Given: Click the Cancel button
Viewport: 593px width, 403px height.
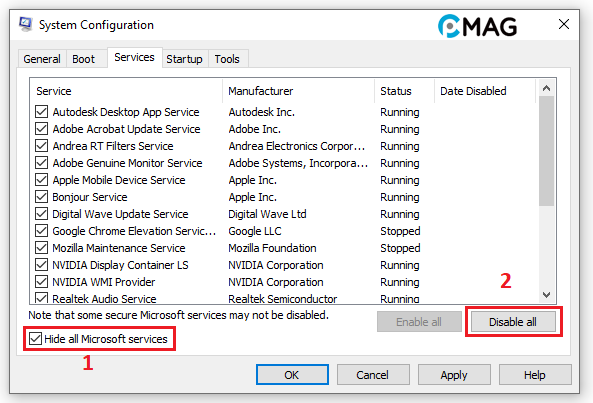Looking at the screenshot, I should (x=373, y=375).
